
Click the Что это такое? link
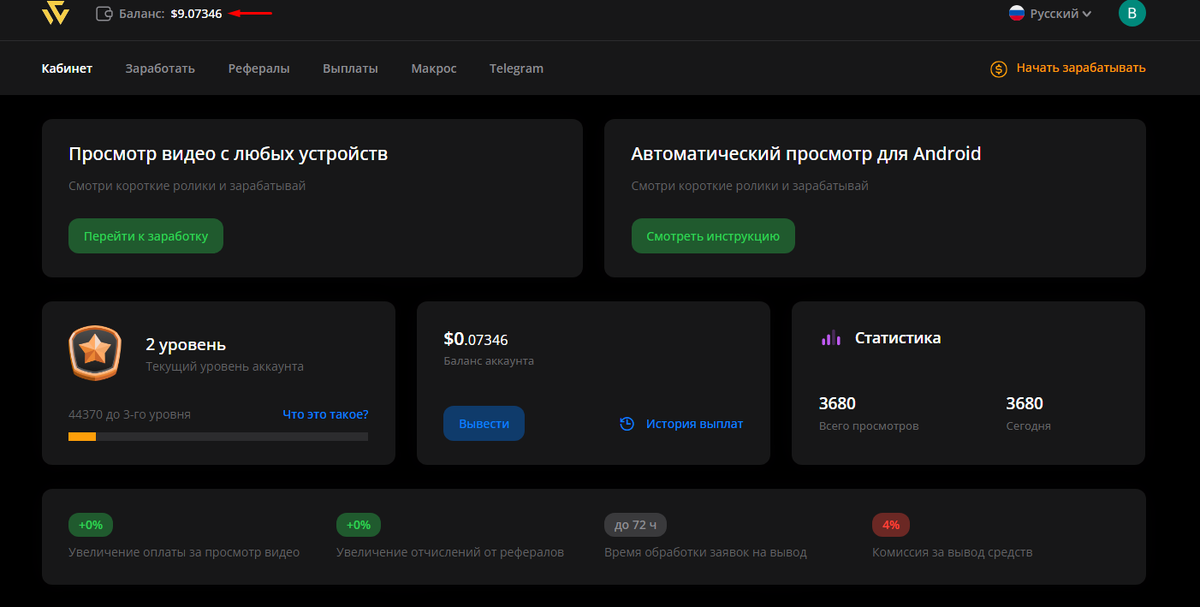pos(325,414)
